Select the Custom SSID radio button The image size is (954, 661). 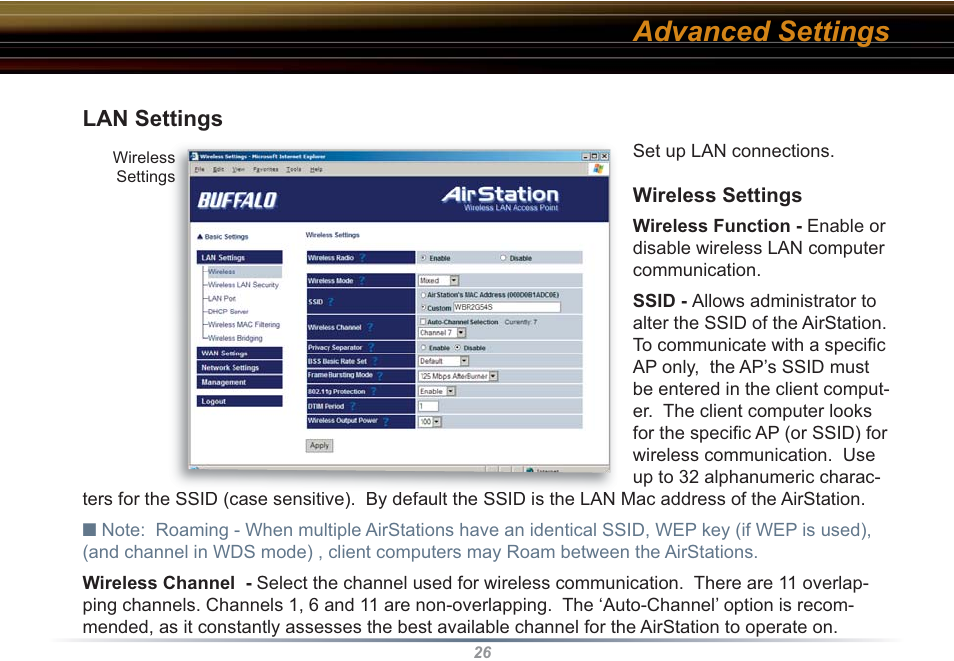[x=423, y=307]
